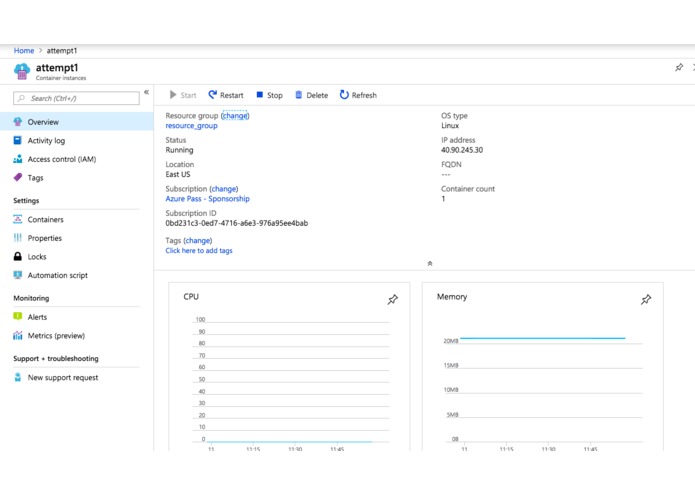Click the Access control icon

coord(18,159)
